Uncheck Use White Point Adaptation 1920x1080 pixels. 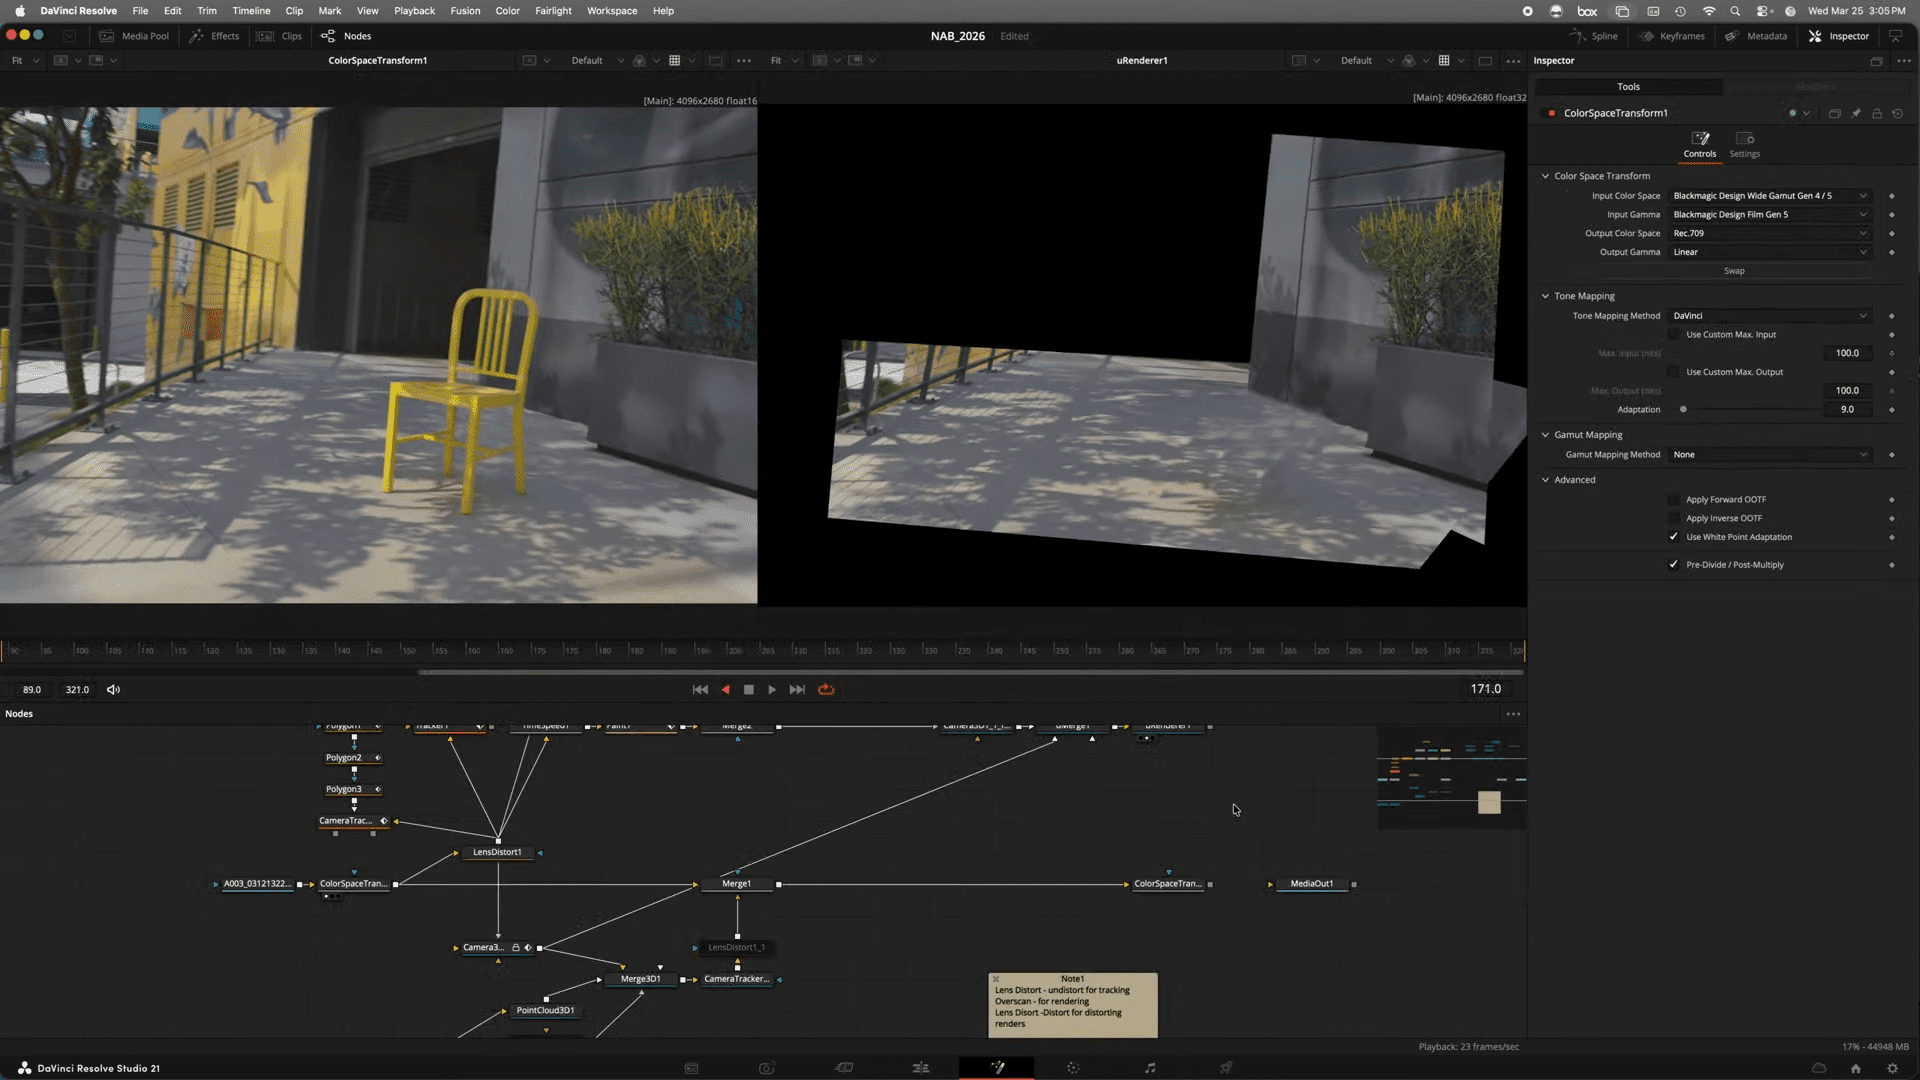pos(1674,538)
